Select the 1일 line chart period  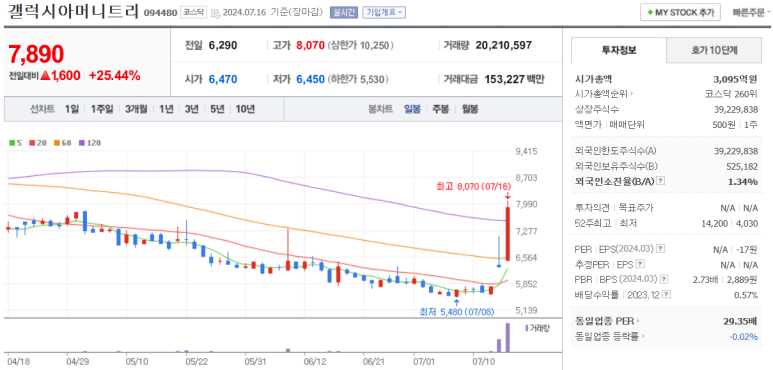[71, 109]
